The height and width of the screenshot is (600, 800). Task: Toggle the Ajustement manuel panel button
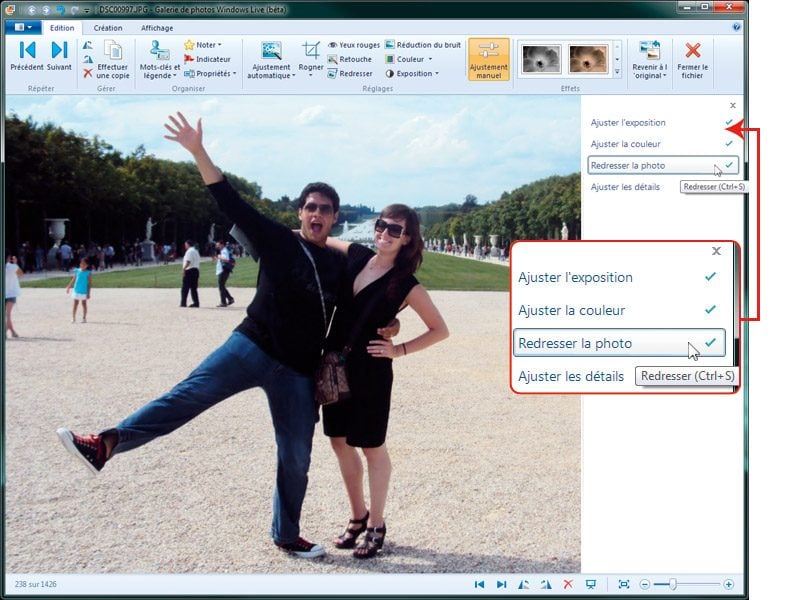tap(488, 58)
